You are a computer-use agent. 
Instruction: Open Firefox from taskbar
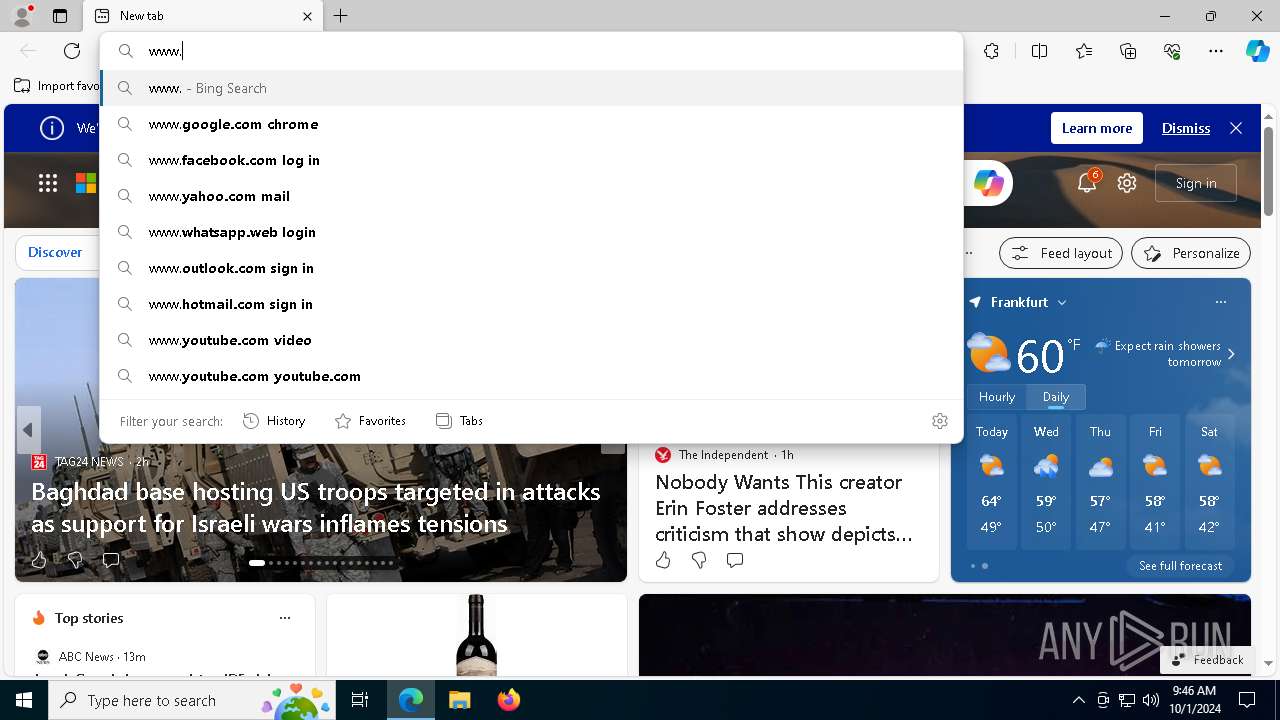tap(509, 700)
